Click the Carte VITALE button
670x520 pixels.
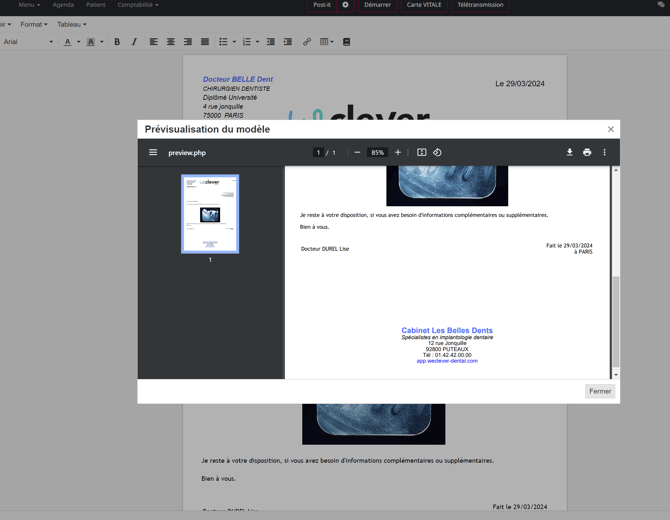[x=424, y=5]
